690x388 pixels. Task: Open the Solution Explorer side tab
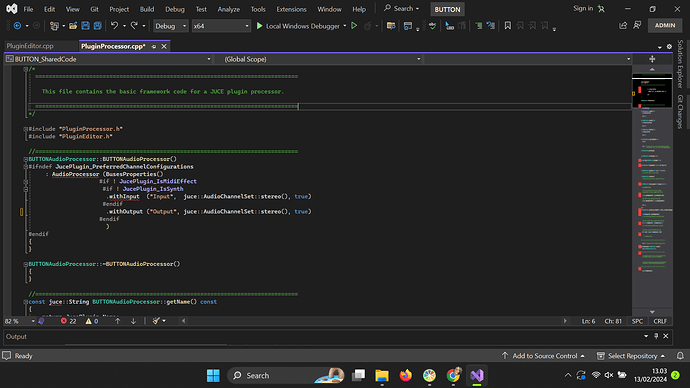(680, 64)
